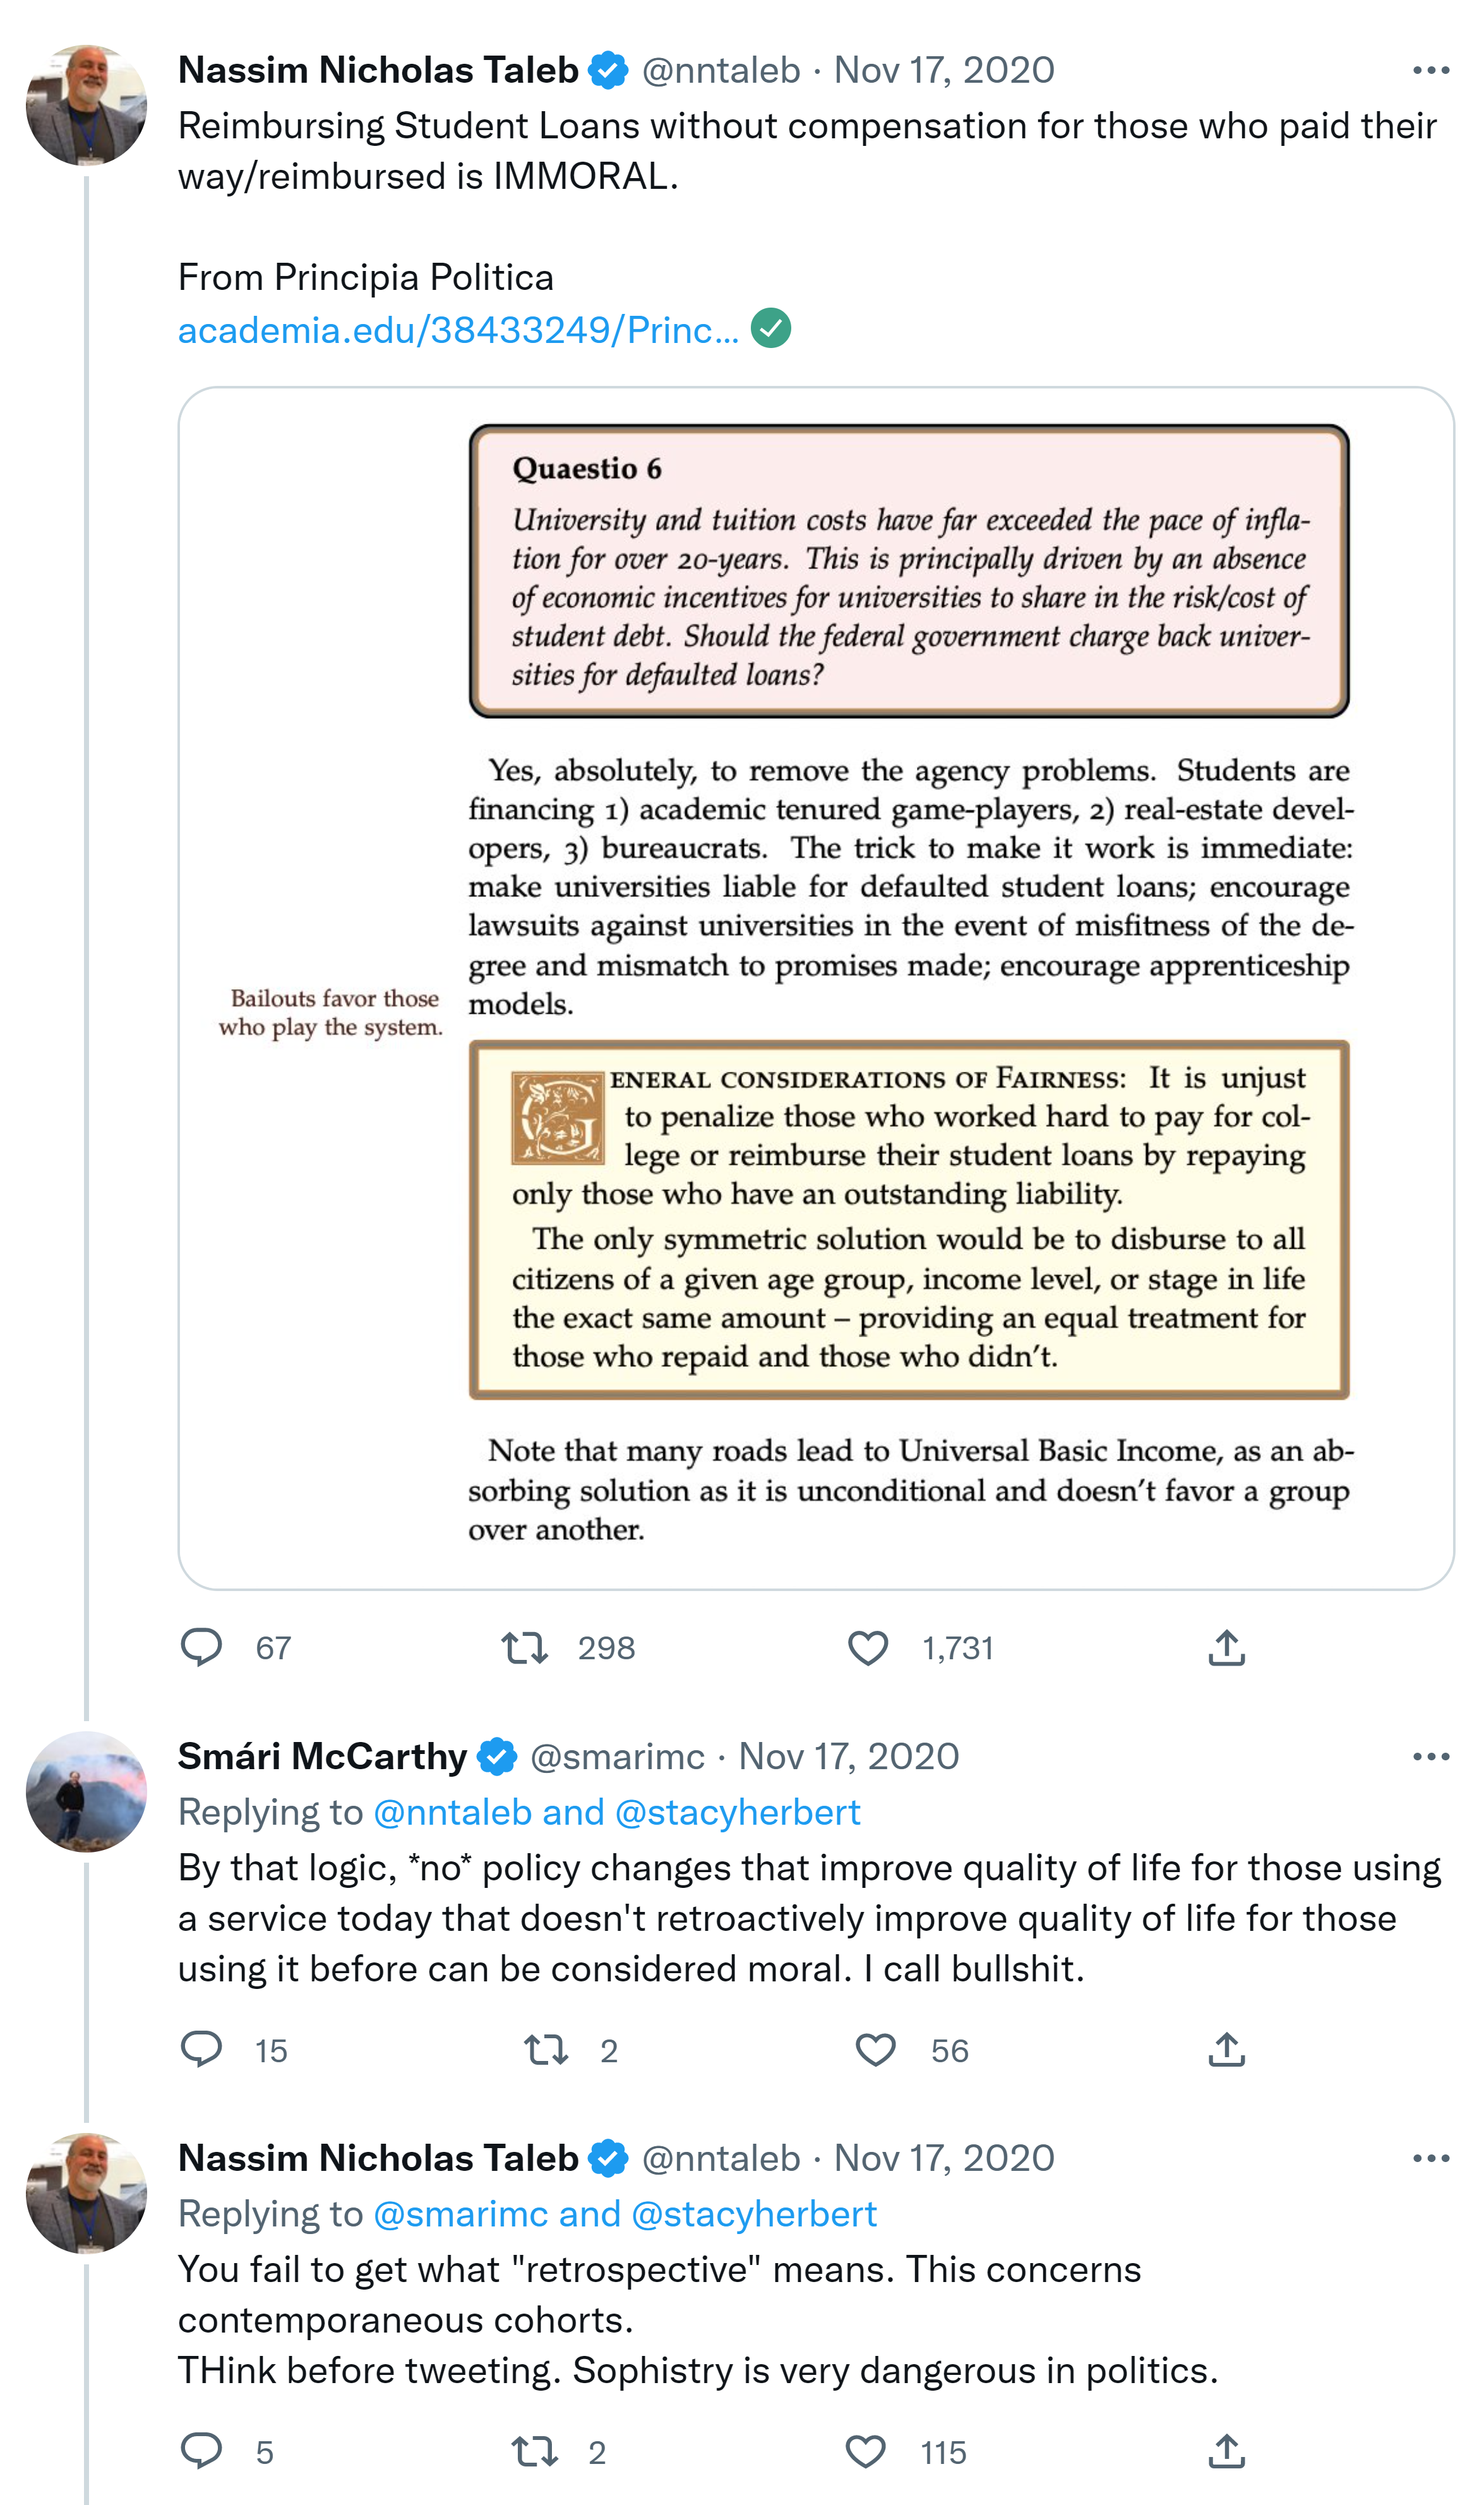Reply to Smári McCarthy's tweet

point(201,2050)
